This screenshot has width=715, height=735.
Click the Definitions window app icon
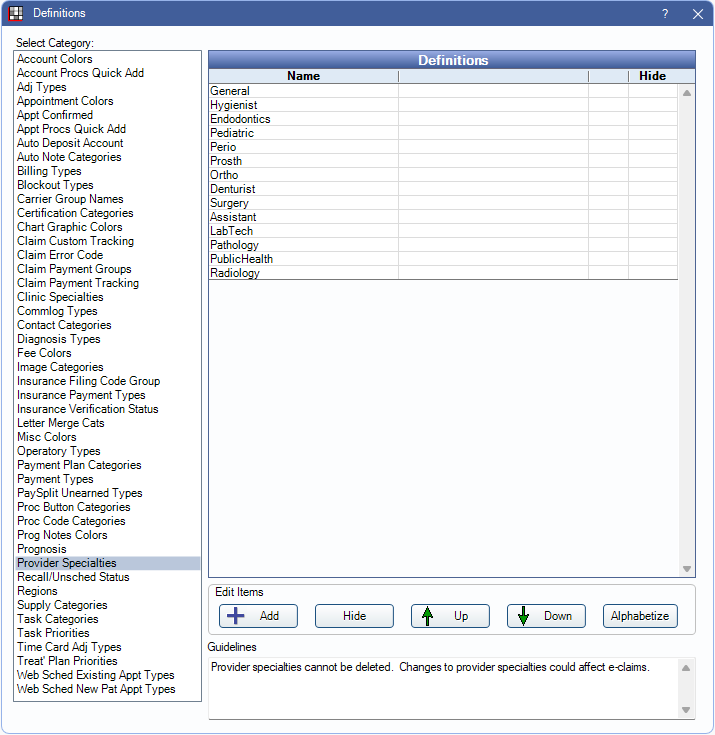pyautogui.click(x=16, y=14)
